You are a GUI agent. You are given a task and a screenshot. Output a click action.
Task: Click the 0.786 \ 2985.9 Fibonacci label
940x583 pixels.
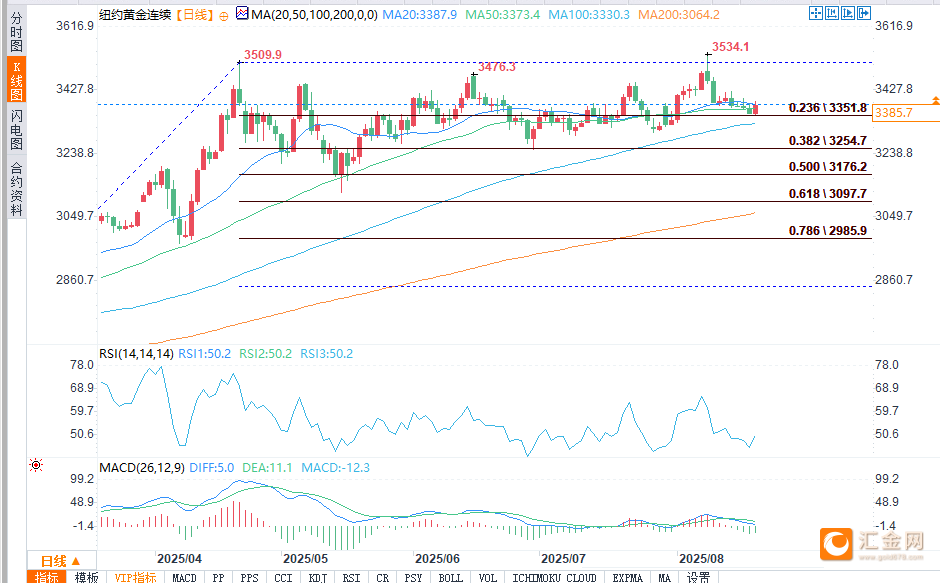(x=827, y=231)
